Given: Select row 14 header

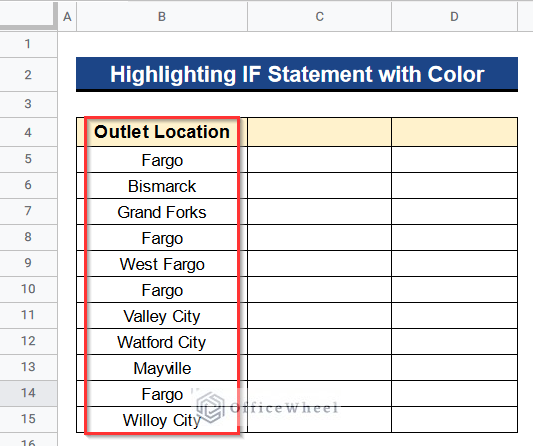Looking at the screenshot, I should tap(28, 393).
